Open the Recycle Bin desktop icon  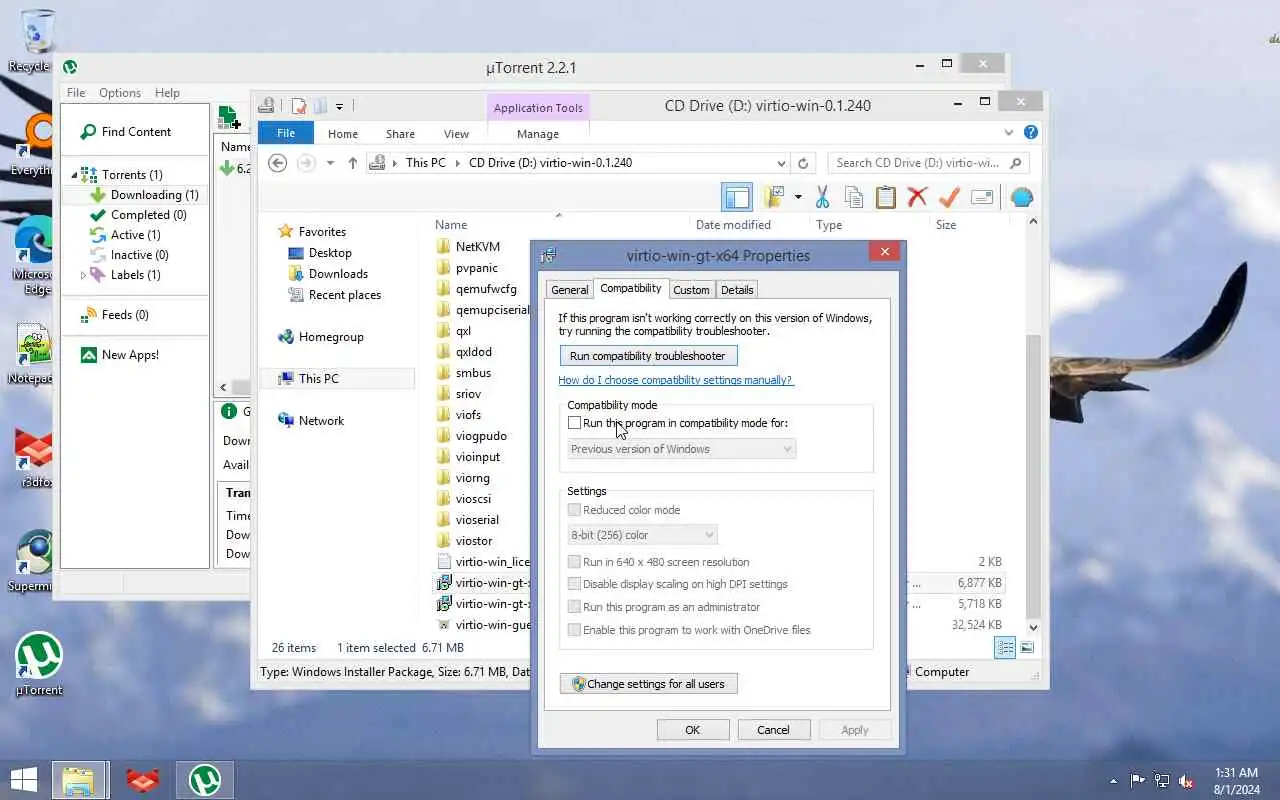[37, 40]
